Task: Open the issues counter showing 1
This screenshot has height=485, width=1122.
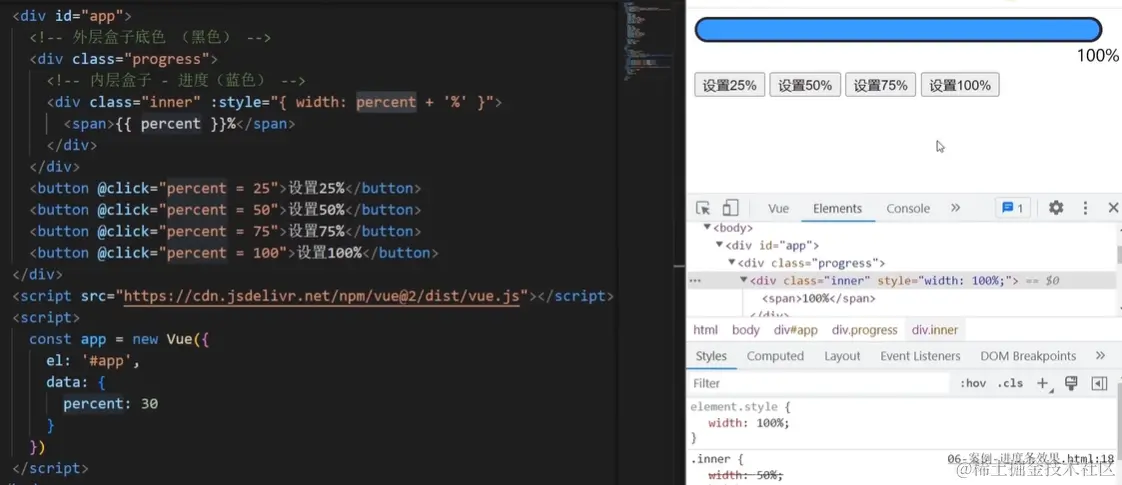Action: tap(1013, 208)
